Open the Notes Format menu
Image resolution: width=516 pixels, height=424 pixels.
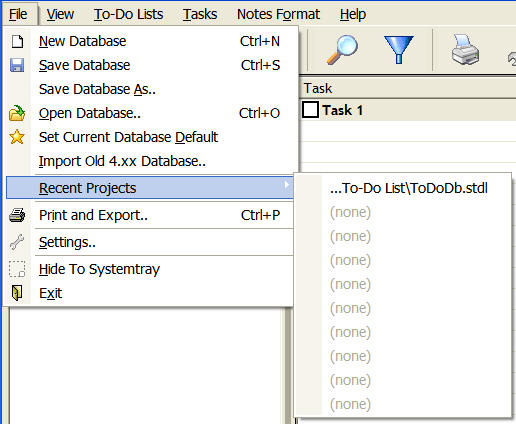278,14
